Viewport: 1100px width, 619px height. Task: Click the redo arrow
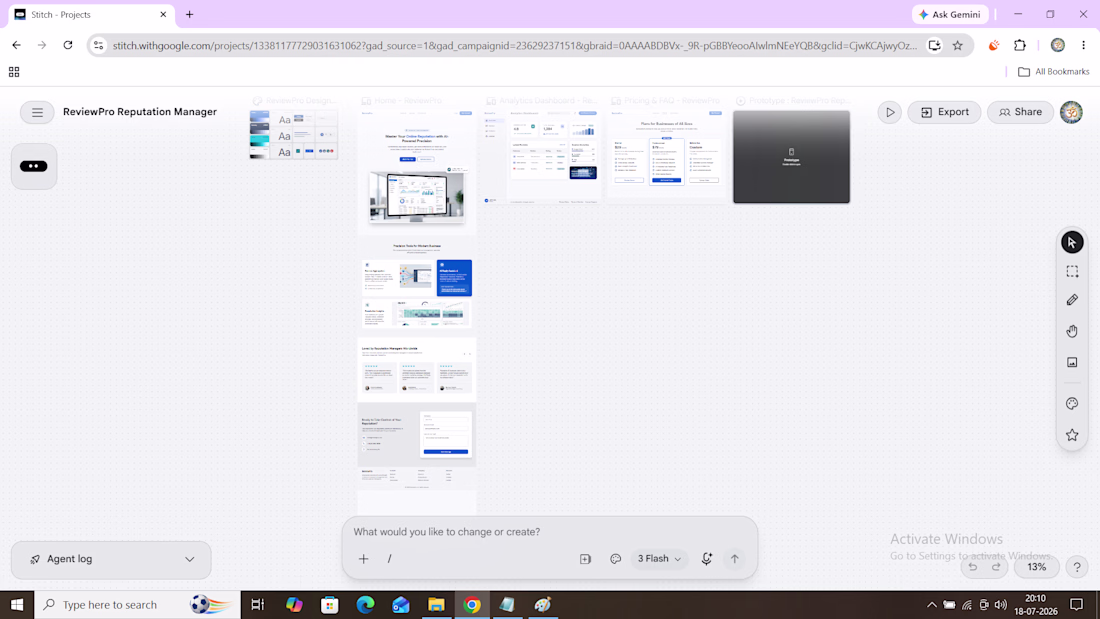click(996, 567)
